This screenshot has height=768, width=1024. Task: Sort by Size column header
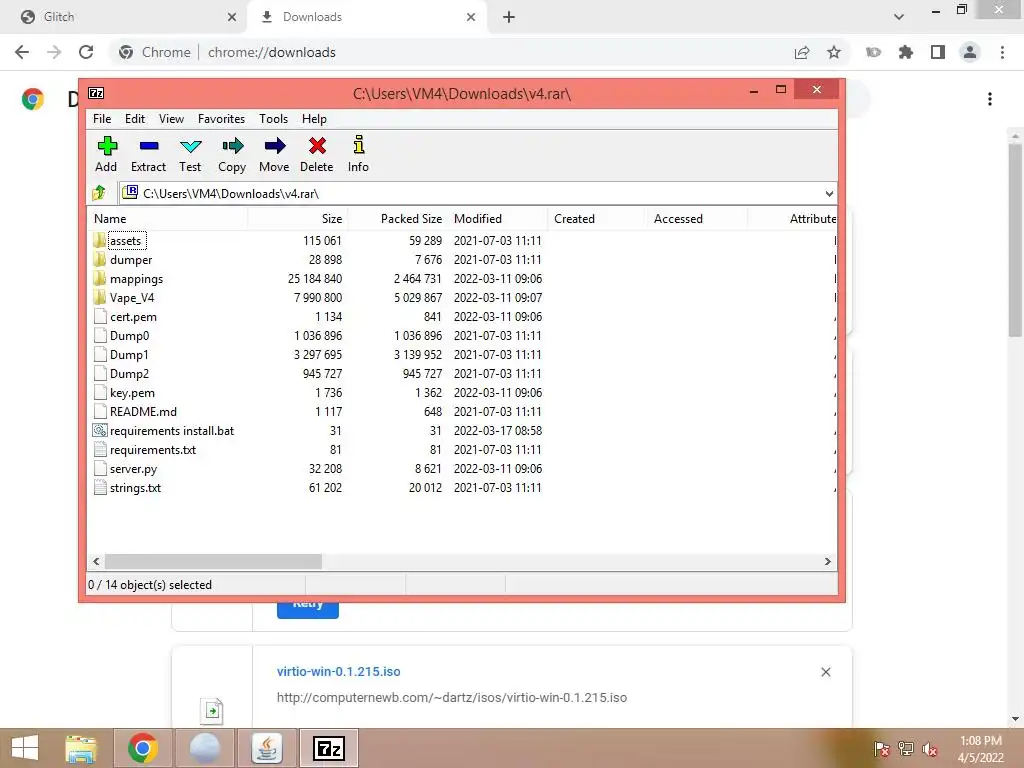pos(297,219)
